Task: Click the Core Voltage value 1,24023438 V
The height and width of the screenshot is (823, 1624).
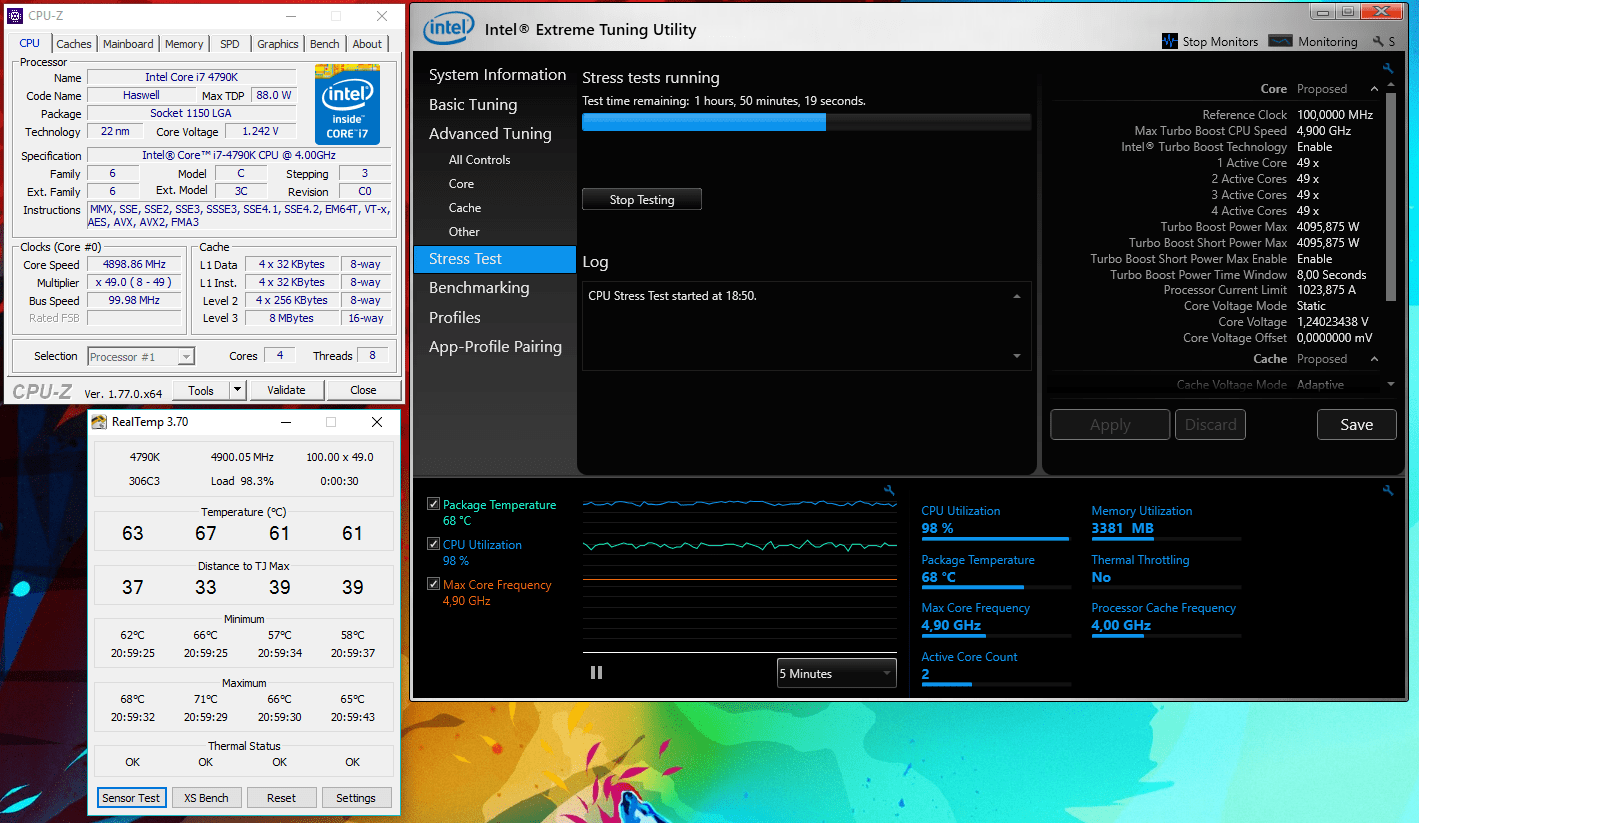Action: click(1332, 322)
